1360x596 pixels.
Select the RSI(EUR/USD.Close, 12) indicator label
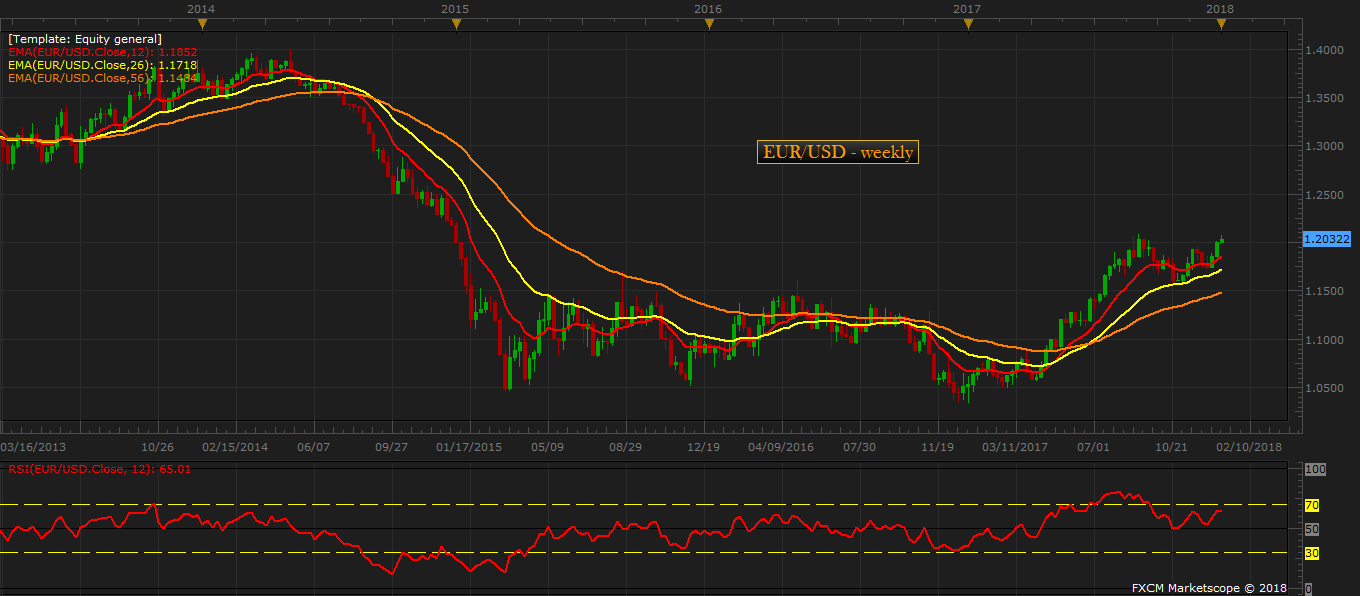point(100,468)
